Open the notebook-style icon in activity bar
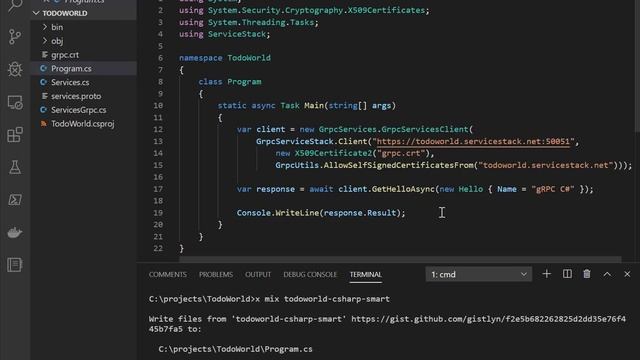This screenshot has height=360, width=640. [15, 265]
